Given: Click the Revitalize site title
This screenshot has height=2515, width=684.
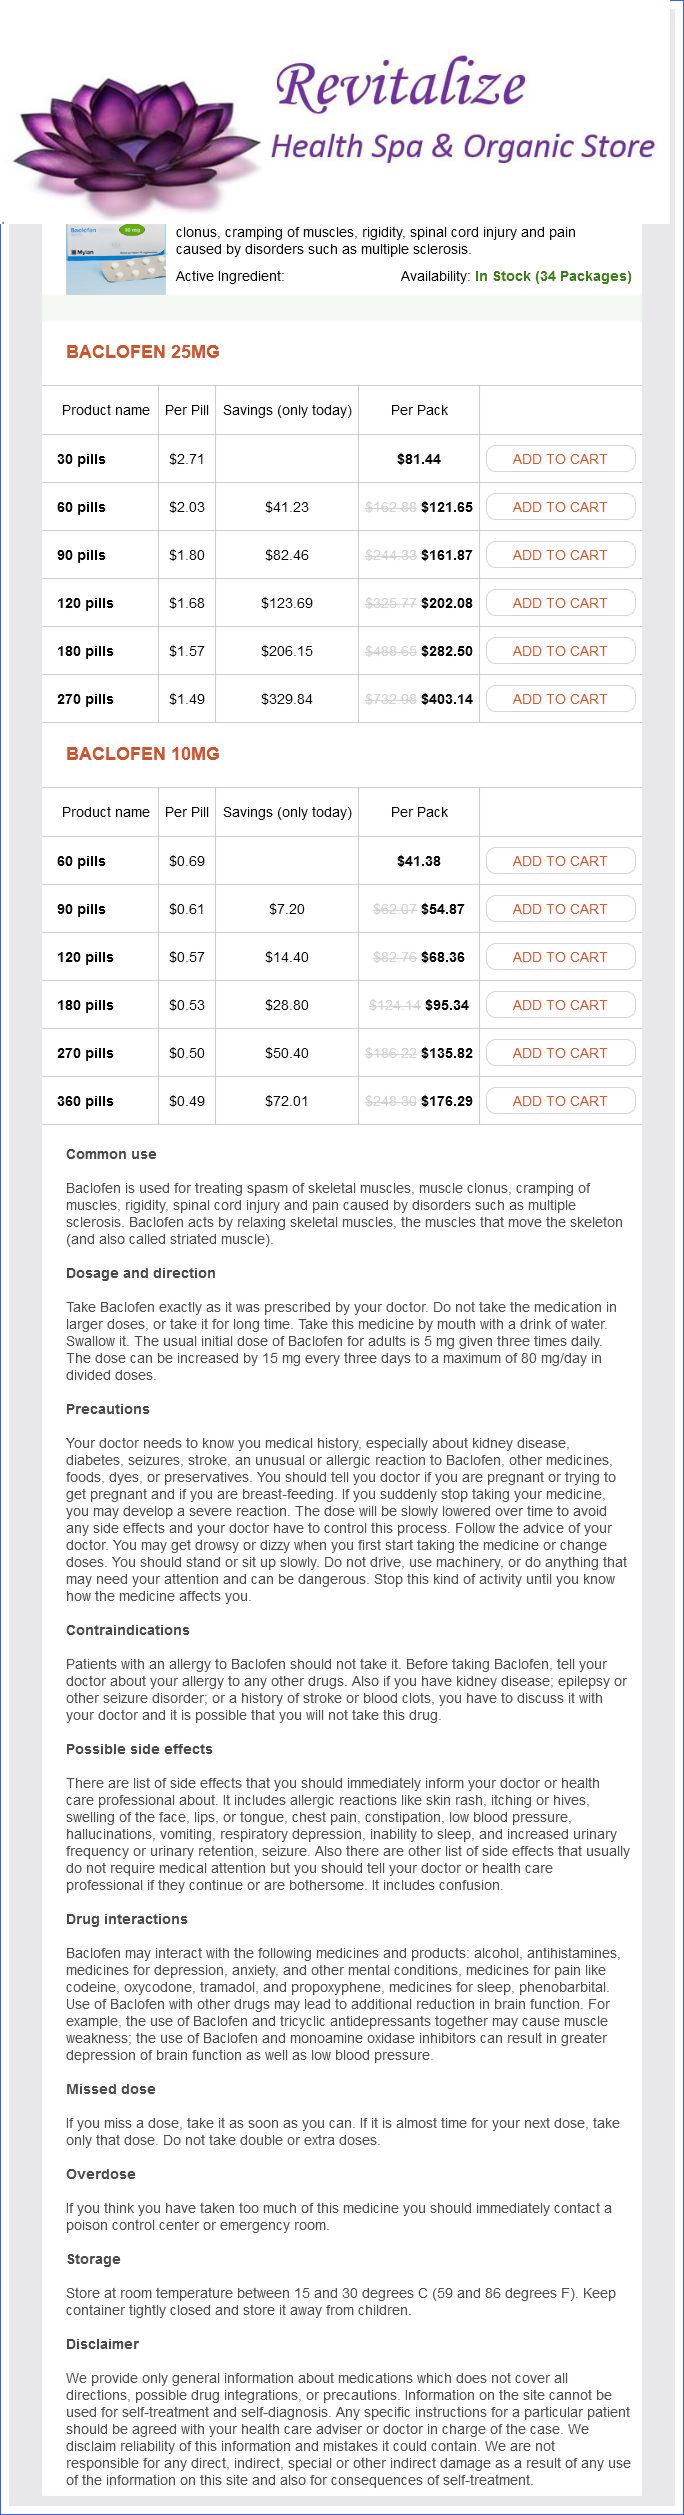Looking at the screenshot, I should (x=400, y=85).
